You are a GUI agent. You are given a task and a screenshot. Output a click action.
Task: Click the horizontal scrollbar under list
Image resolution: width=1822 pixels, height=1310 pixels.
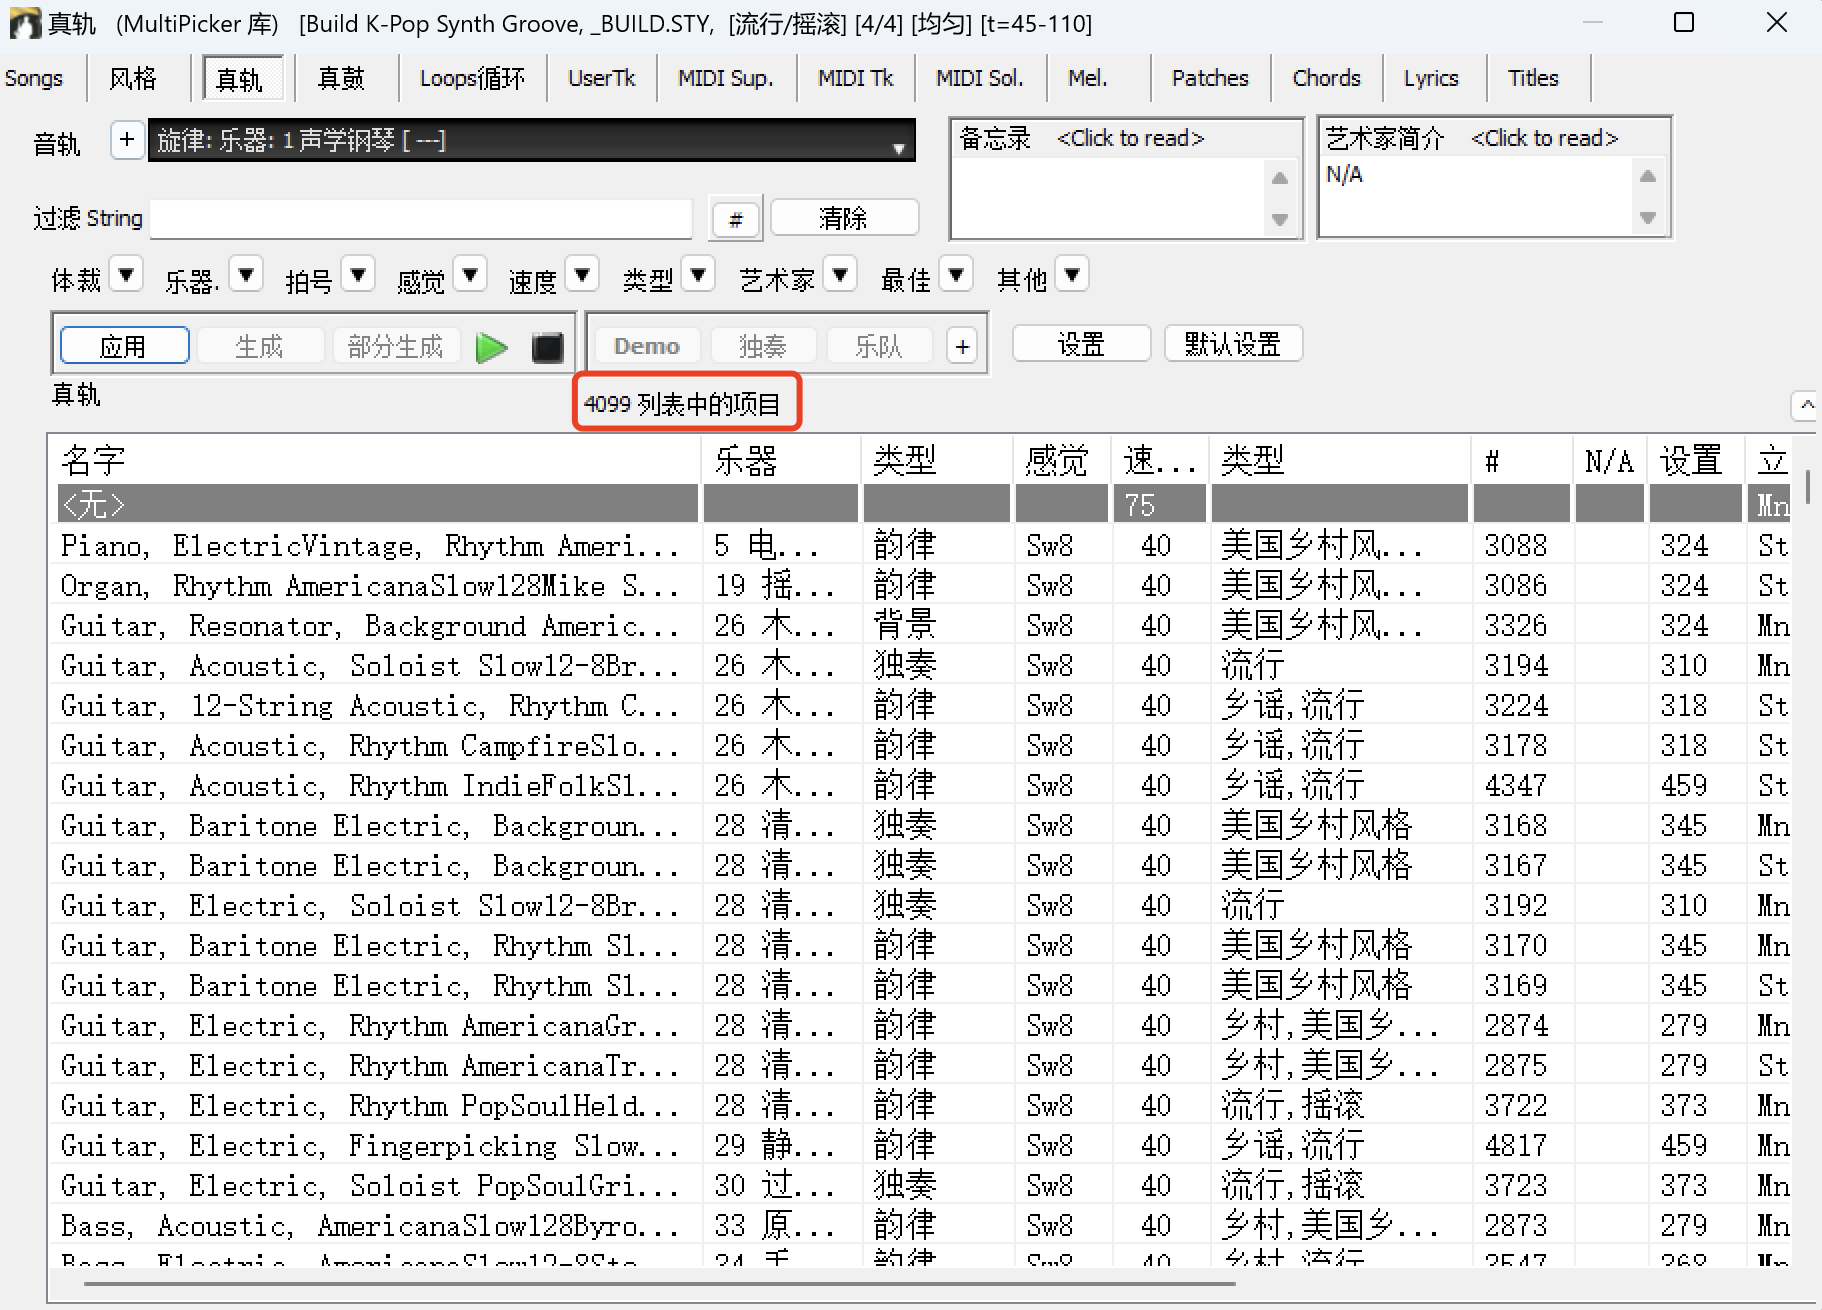point(660,1283)
